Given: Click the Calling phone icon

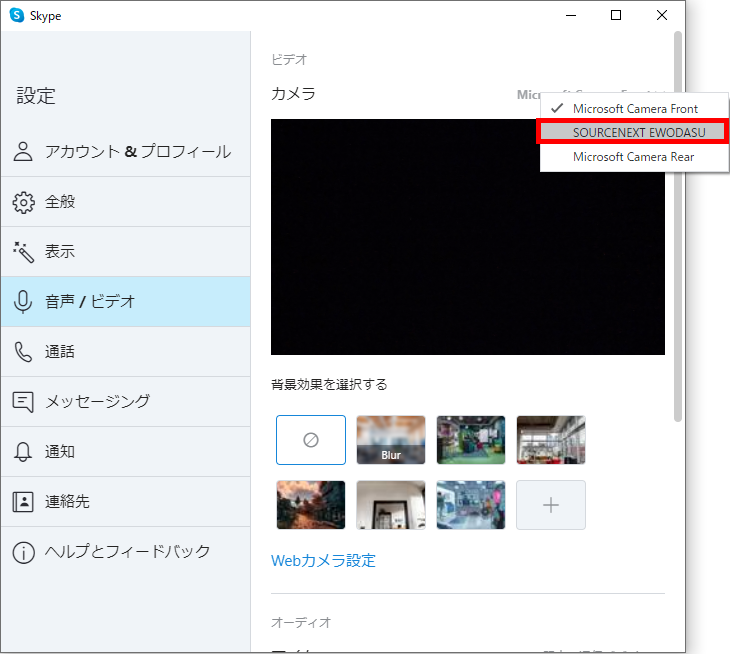Looking at the screenshot, I should 23,352.
